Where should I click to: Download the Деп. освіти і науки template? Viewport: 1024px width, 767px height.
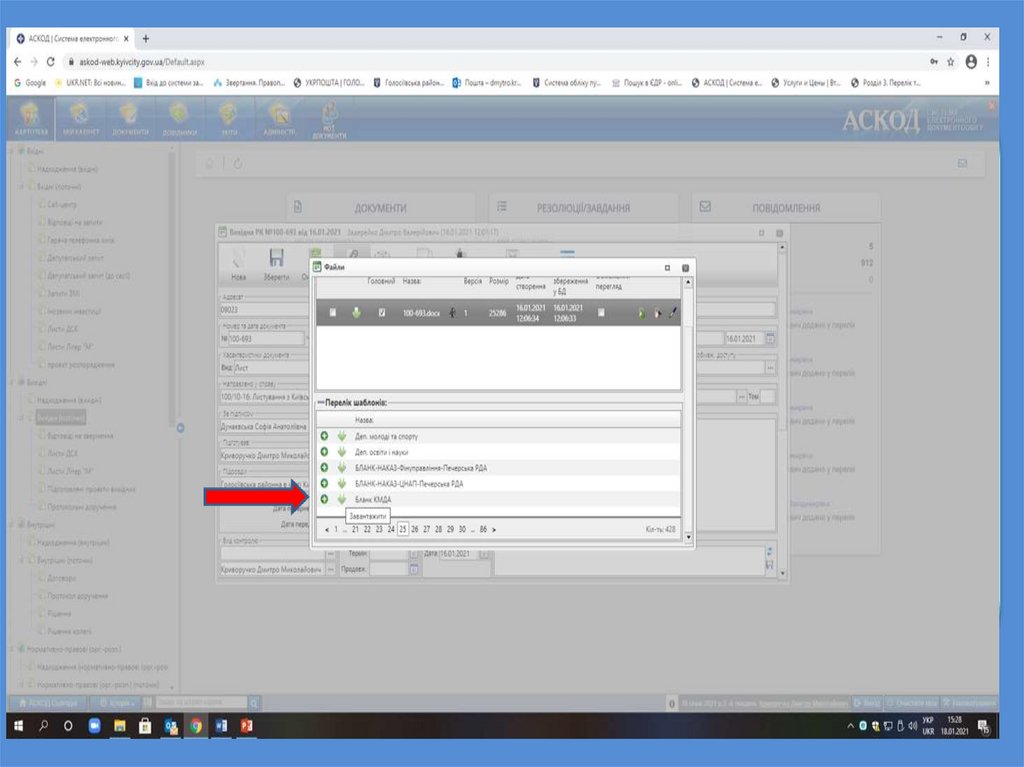point(342,451)
